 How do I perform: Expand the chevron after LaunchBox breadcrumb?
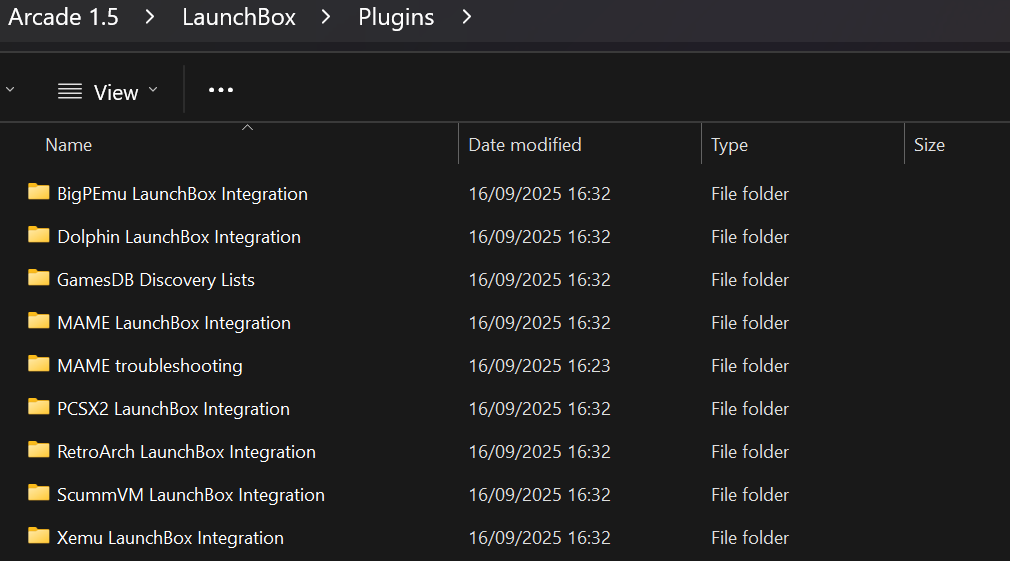coord(326,17)
